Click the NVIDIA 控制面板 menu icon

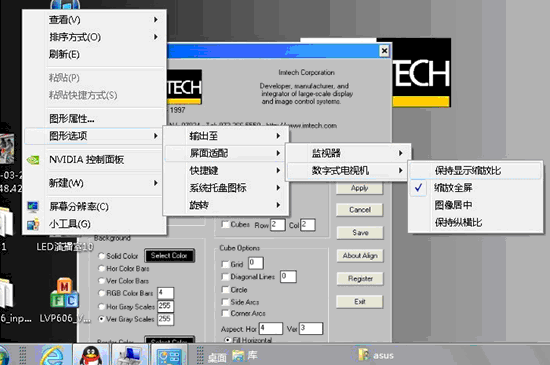(x=33, y=160)
